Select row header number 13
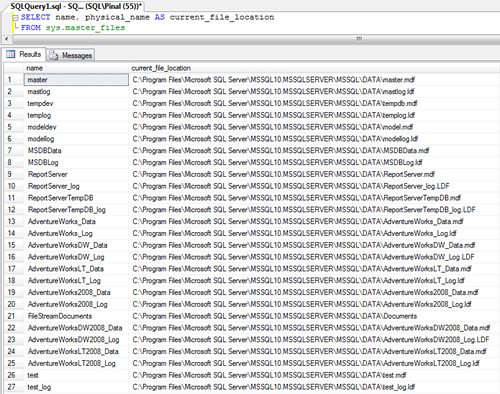The height and width of the screenshot is (394, 500). click(x=14, y=222)
